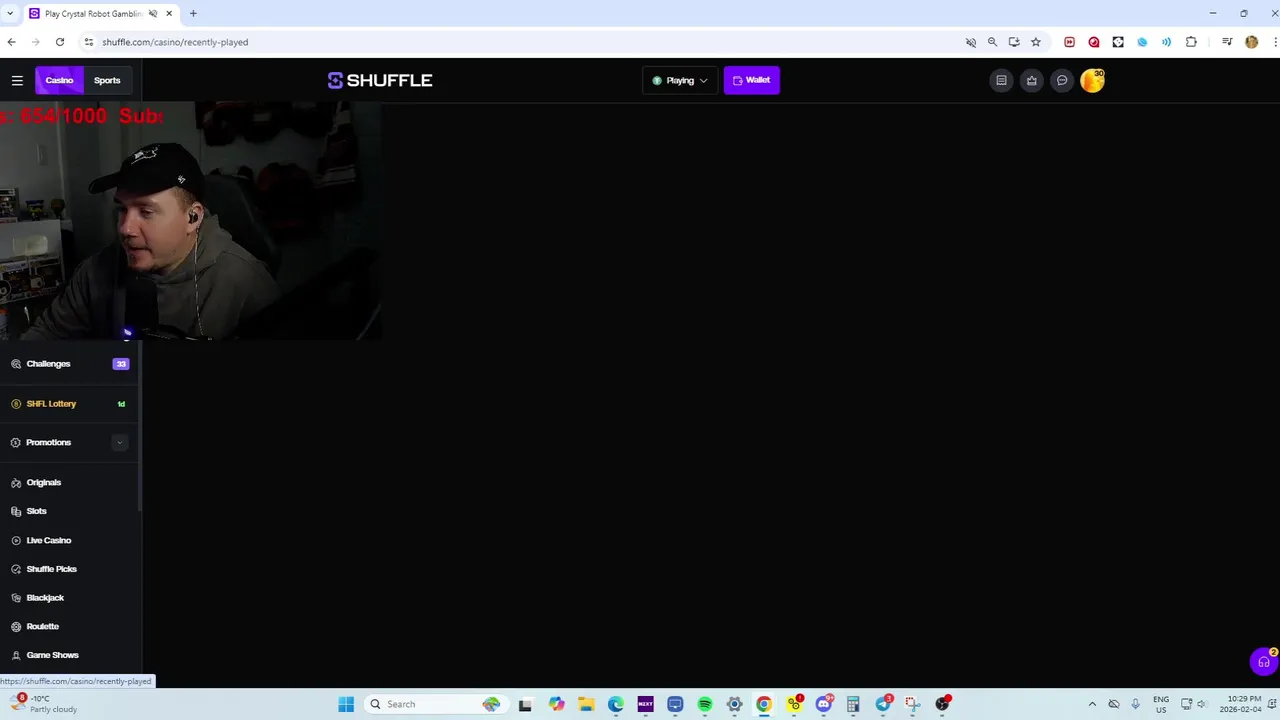This screenshot has height=720, width=1280.
Task: Open Chrome tab search dropdown
Action: 10,13
